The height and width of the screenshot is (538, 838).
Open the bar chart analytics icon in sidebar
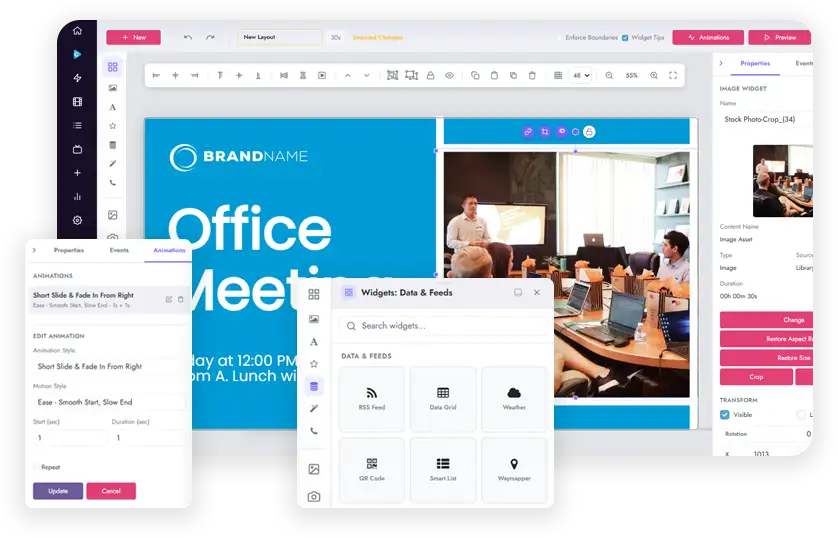77,197
